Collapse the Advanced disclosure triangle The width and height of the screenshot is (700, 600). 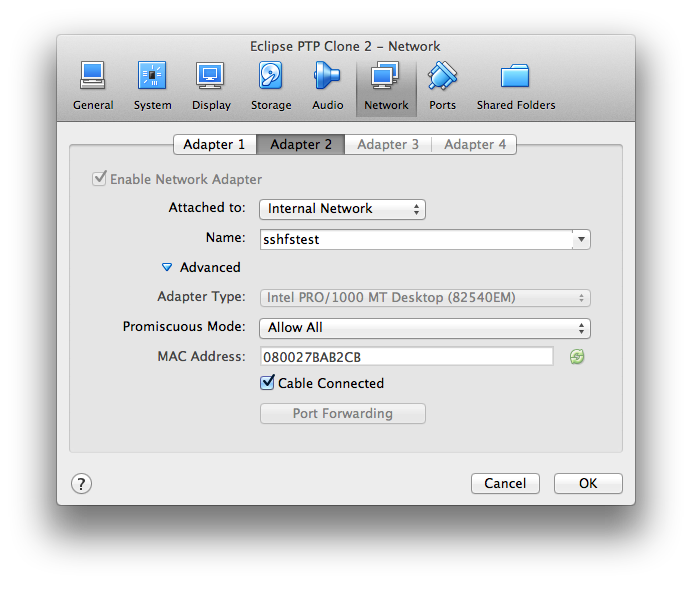pos(167,268)
